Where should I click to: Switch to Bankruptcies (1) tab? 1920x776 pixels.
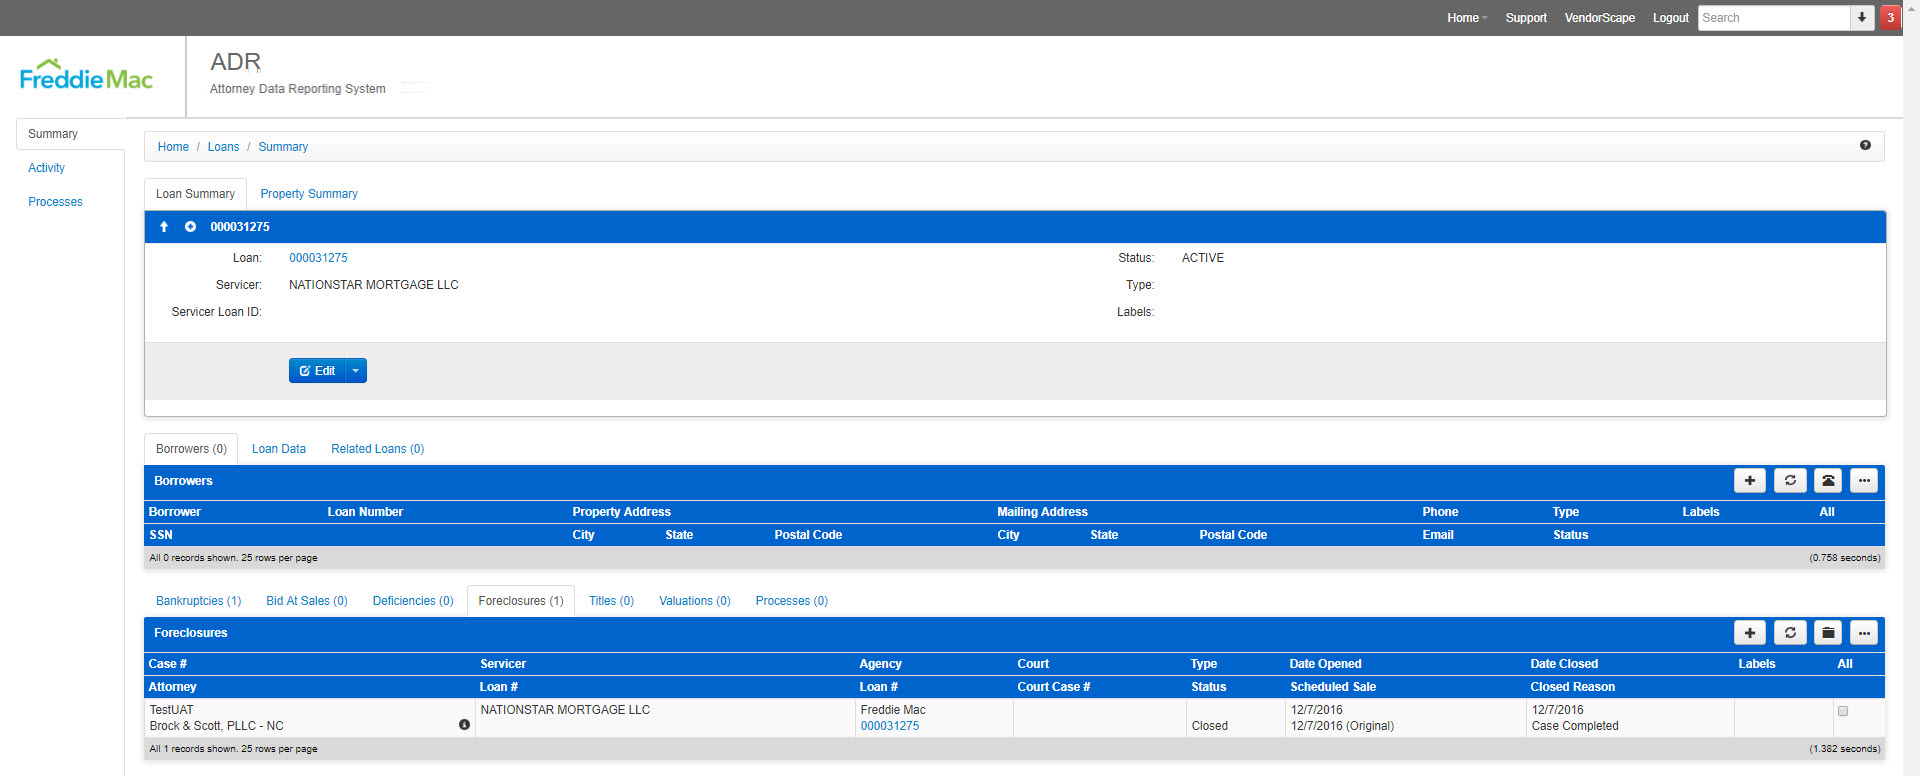[199, 601]
